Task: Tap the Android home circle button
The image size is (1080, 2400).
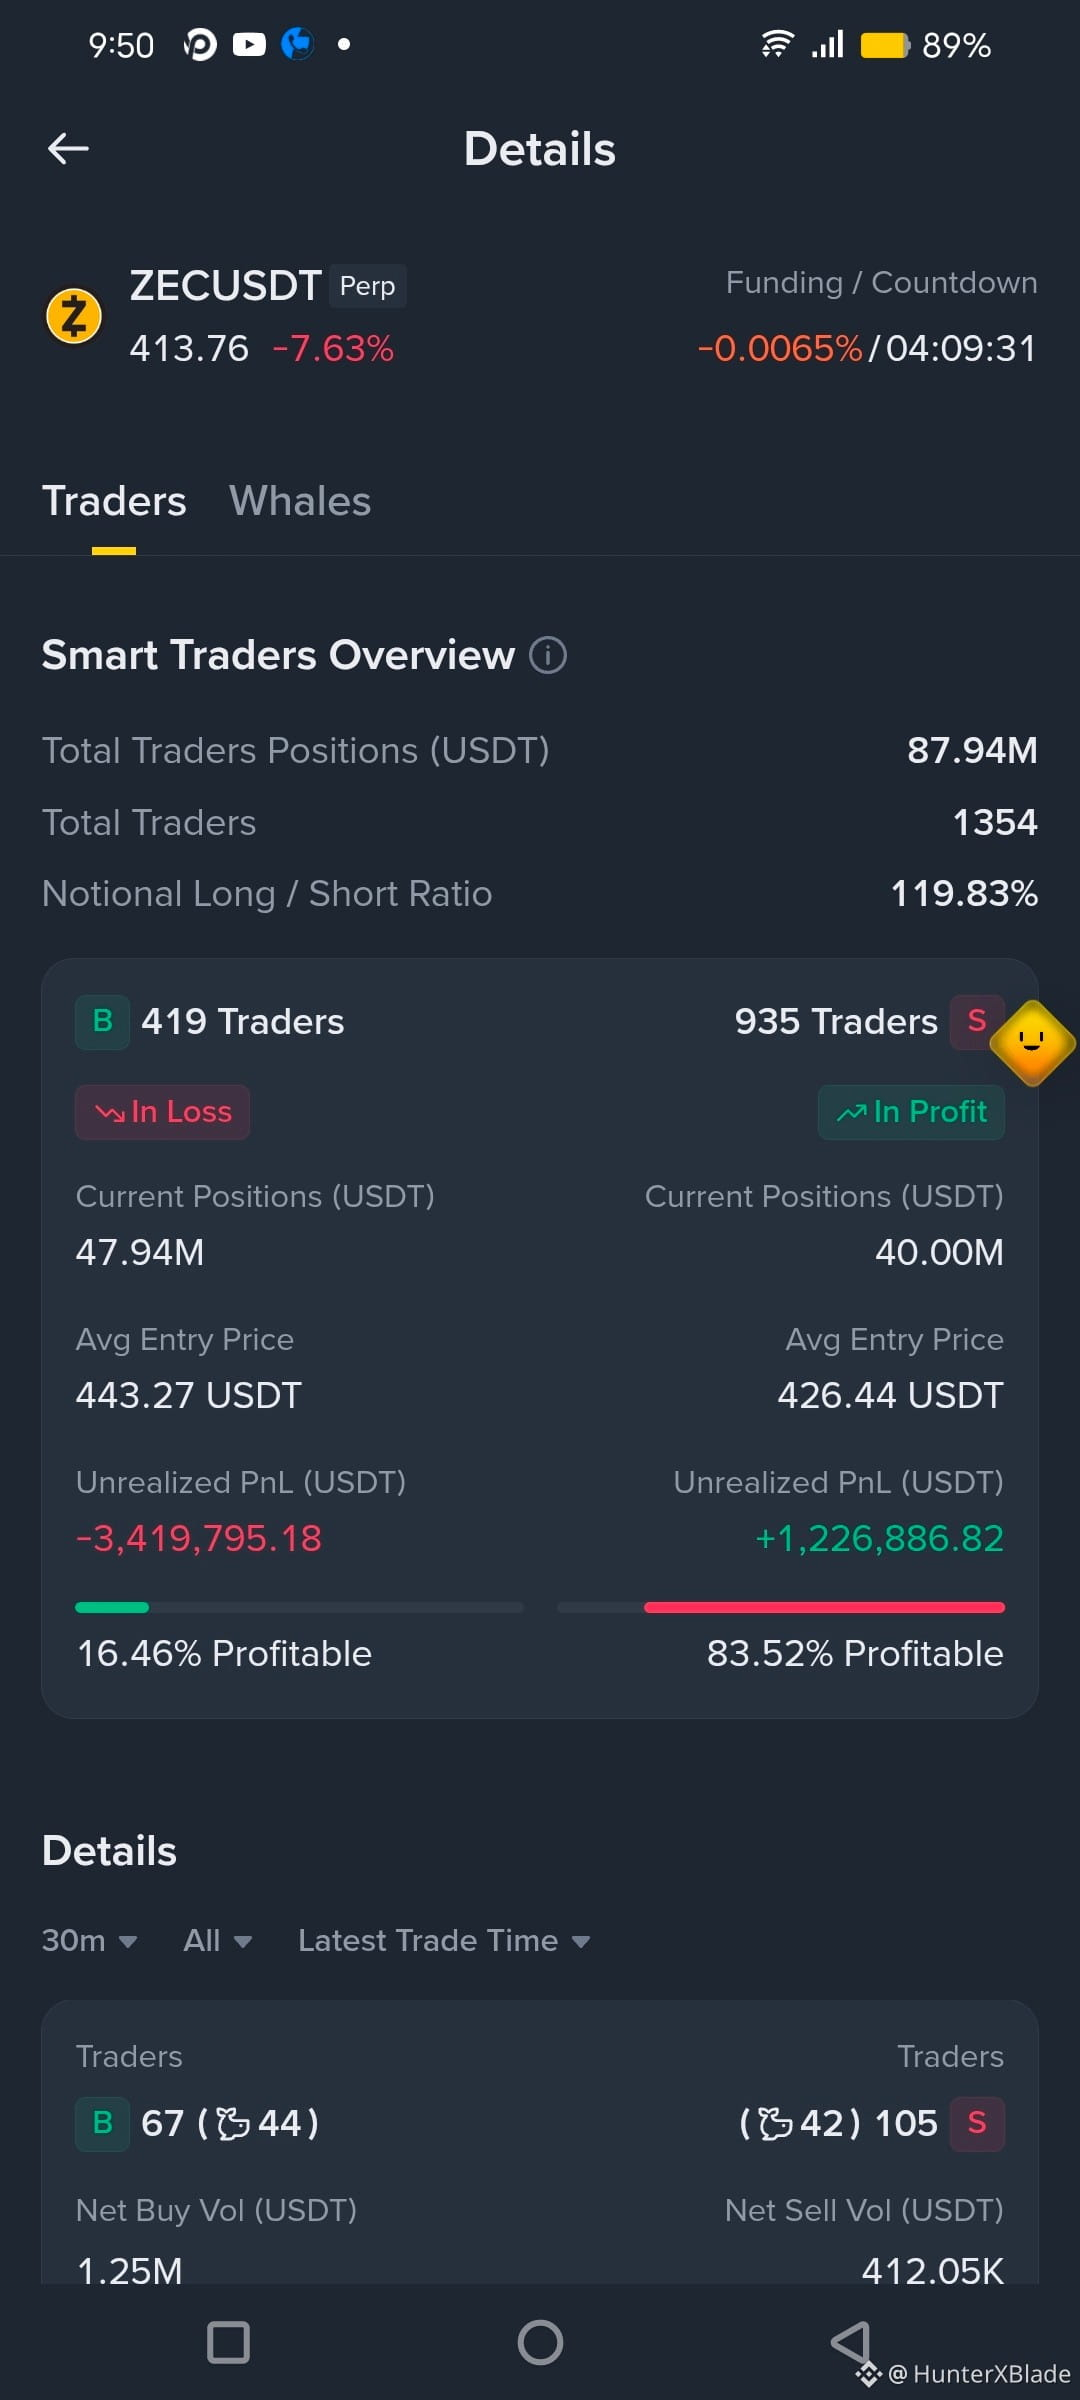Action: tap(540, 2342)
